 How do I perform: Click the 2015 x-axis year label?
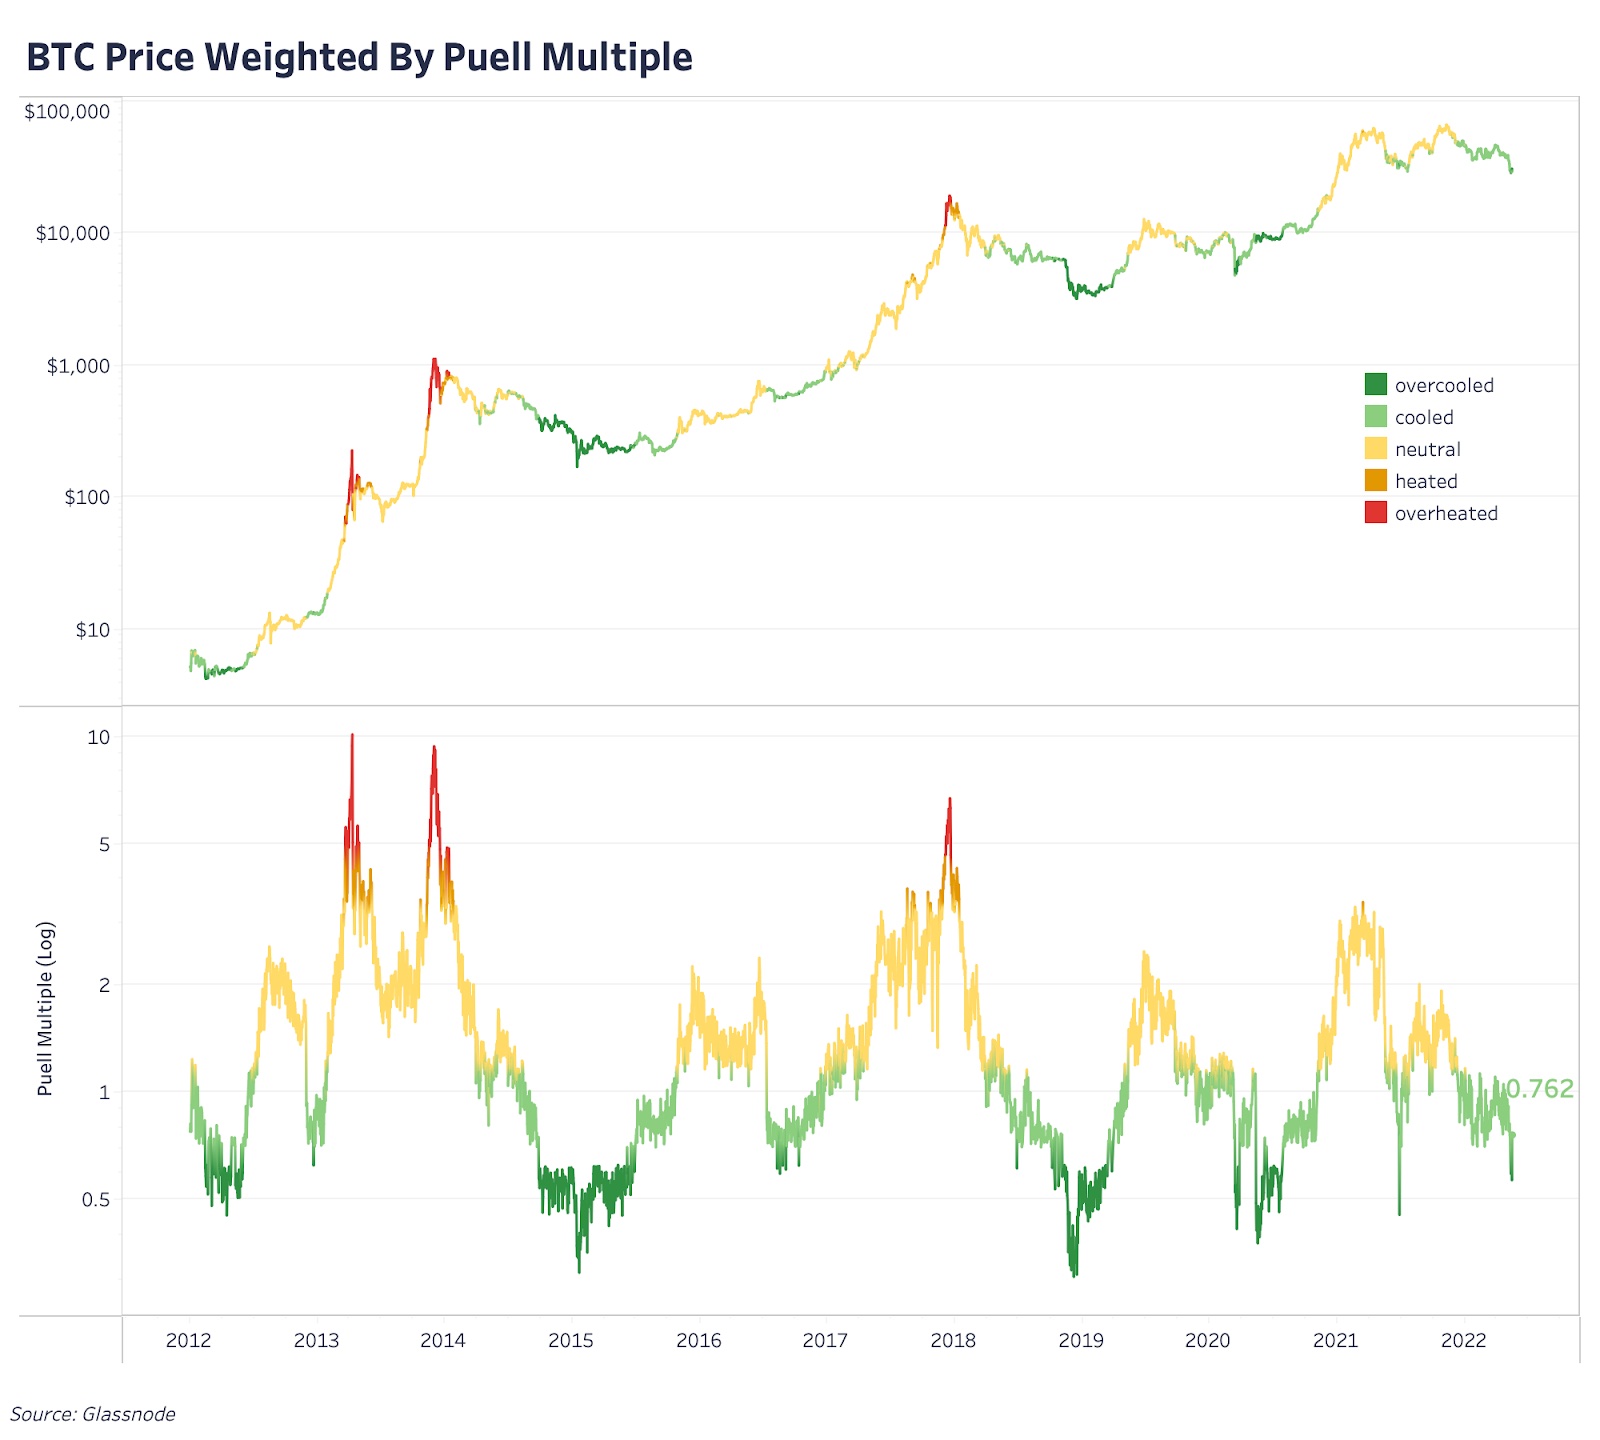(571, 1340)
